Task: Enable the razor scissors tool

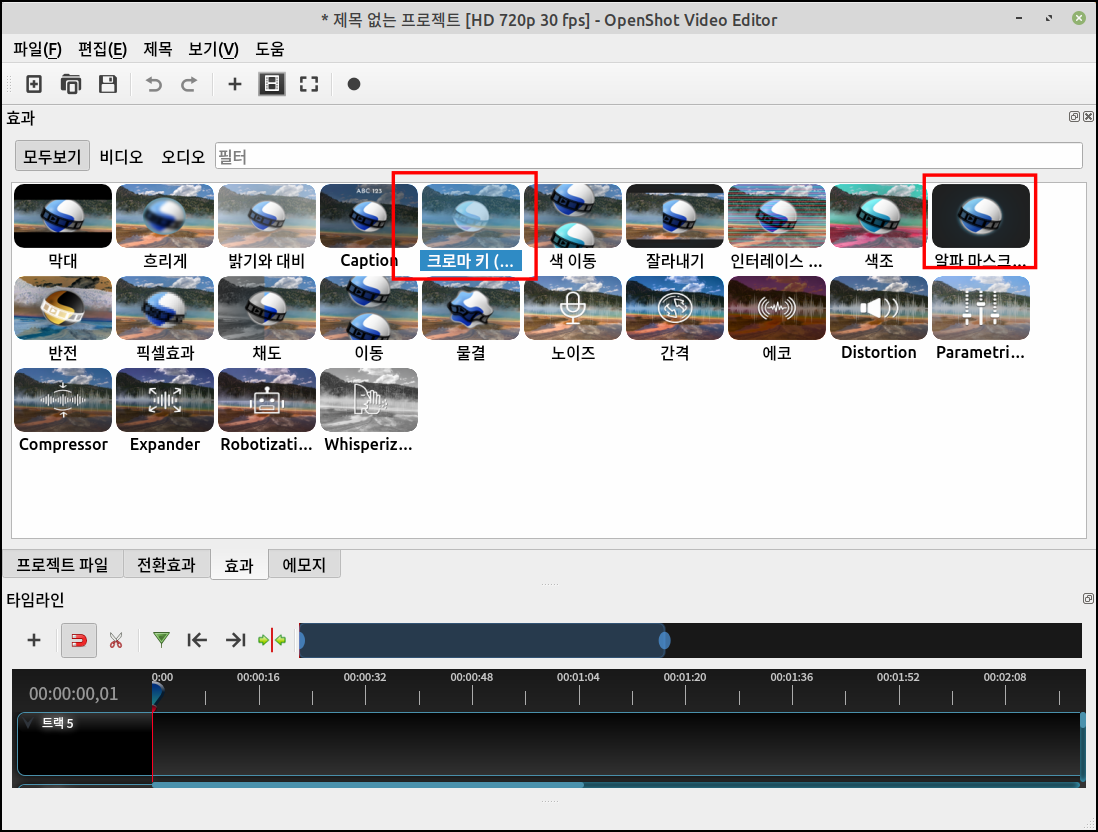Action: pos(116,640)
